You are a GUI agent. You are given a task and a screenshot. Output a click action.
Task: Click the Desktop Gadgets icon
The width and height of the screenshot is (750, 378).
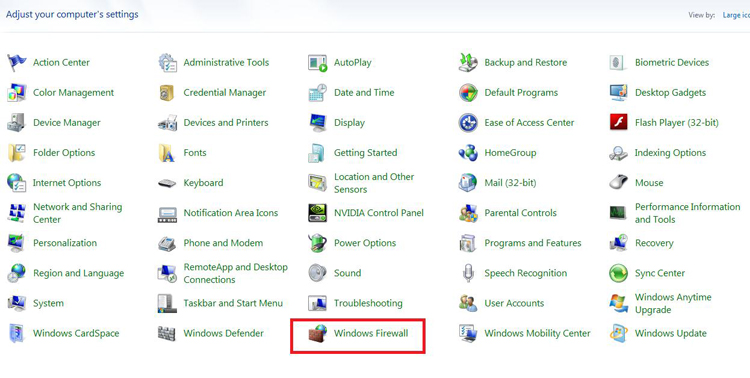pos(618,93)
